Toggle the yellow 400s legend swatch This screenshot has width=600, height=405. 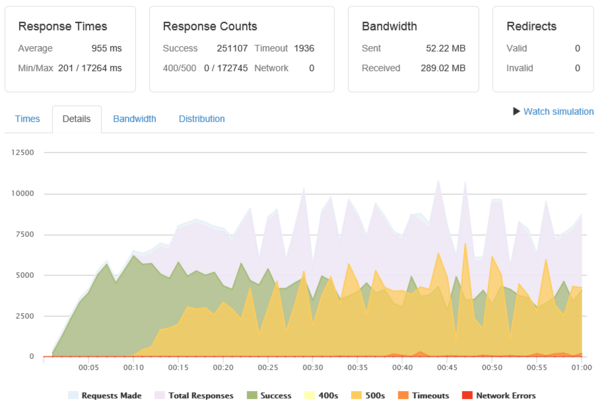click(309, 395)
